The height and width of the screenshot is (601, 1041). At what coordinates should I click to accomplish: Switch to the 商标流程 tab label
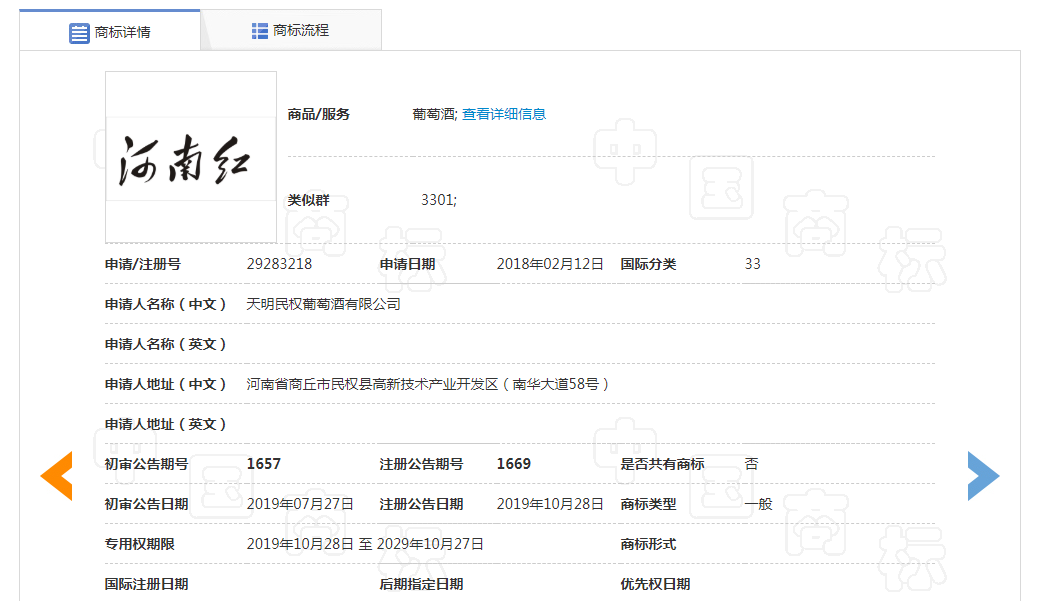(301, 31)
